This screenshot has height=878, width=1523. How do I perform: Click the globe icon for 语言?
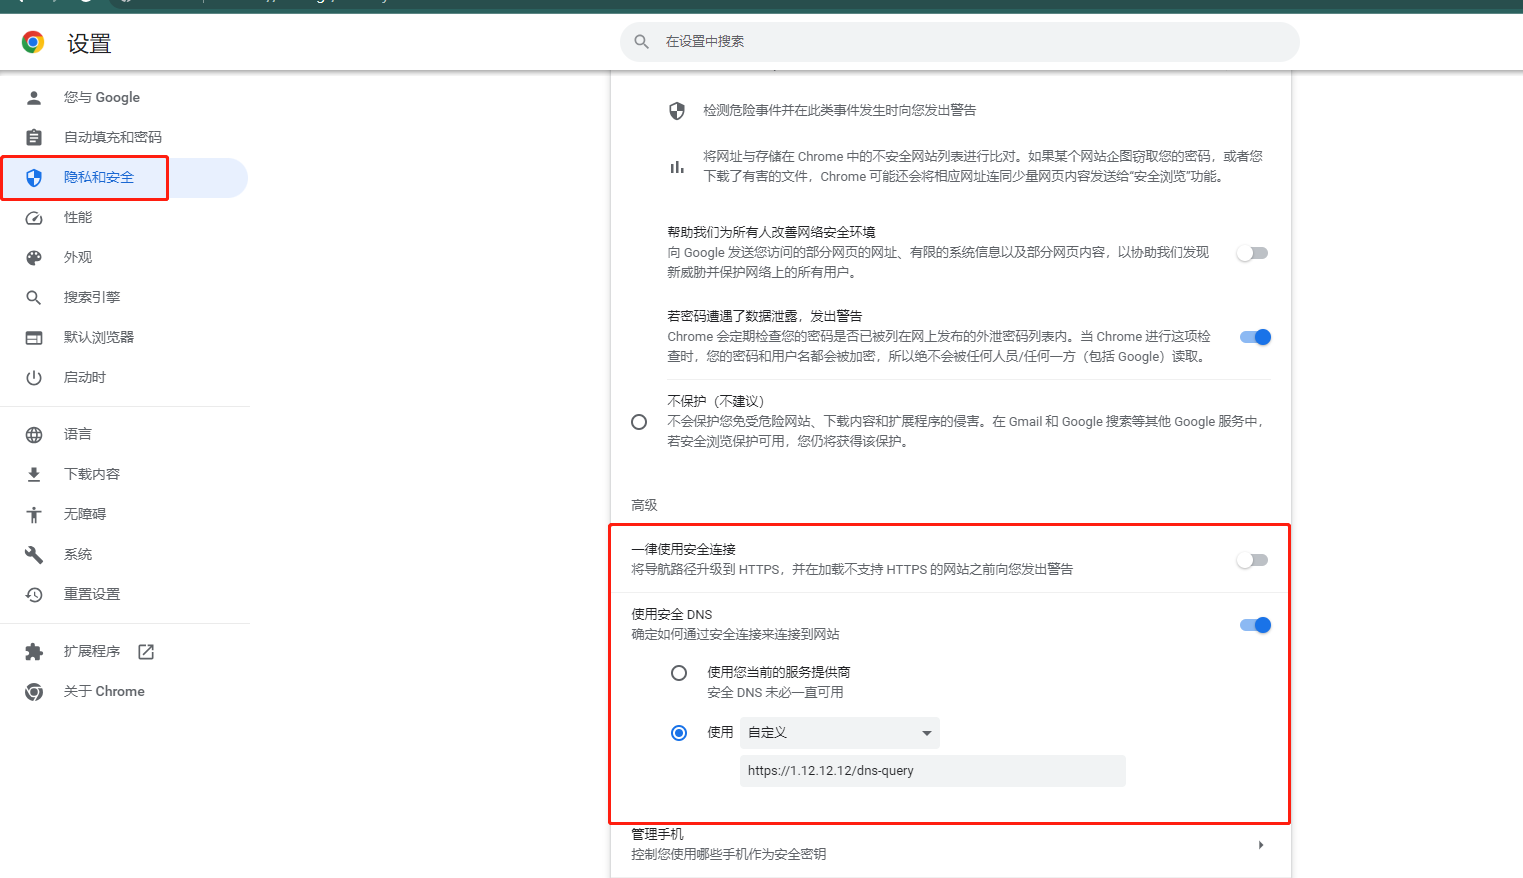pyautogui.click(x=34, y=434)
